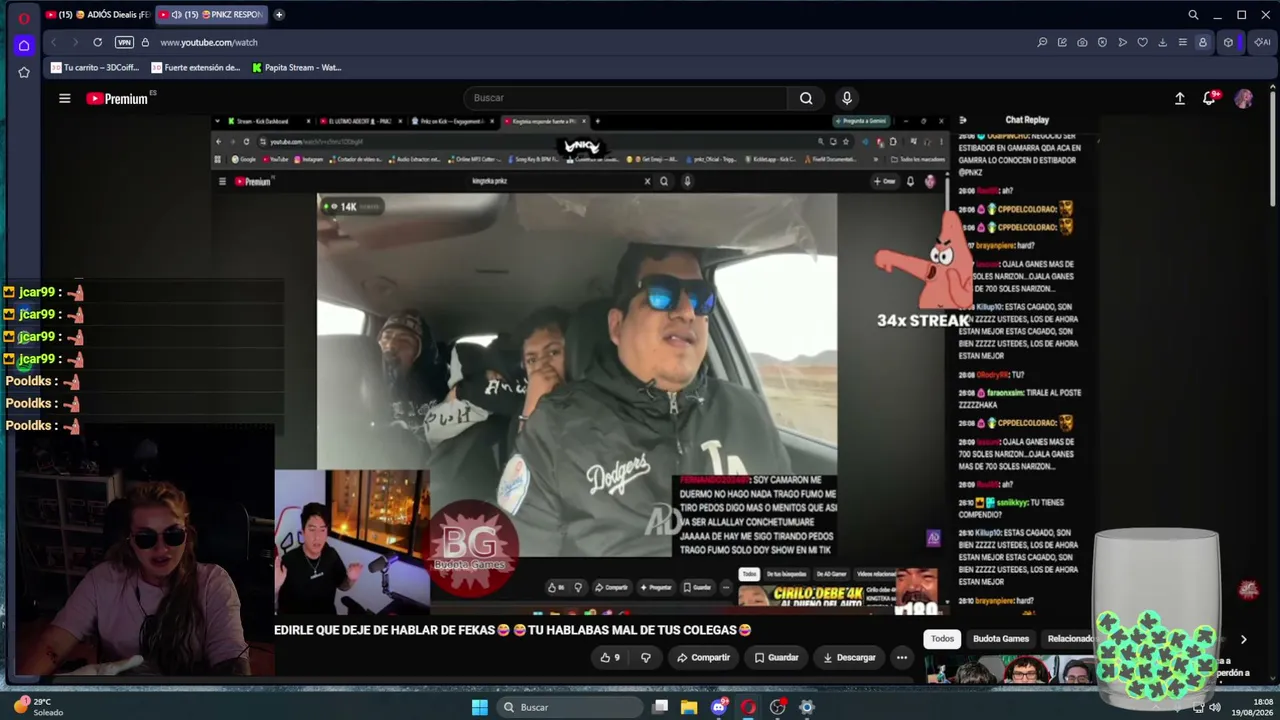Open the Opera AI assistant button
The width and height of the screenshot is (1280, 720).
1262,42
